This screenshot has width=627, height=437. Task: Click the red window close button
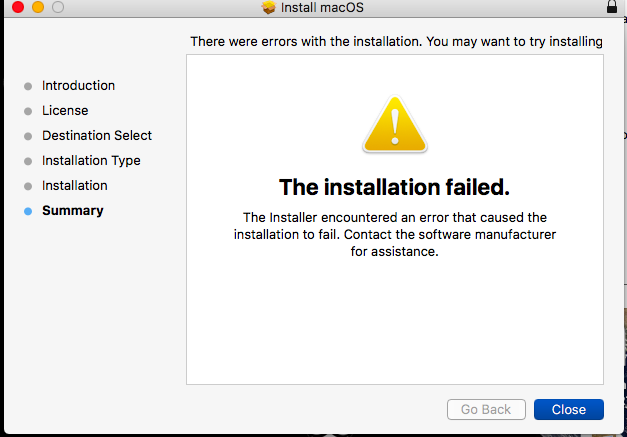tap(17, 8)
